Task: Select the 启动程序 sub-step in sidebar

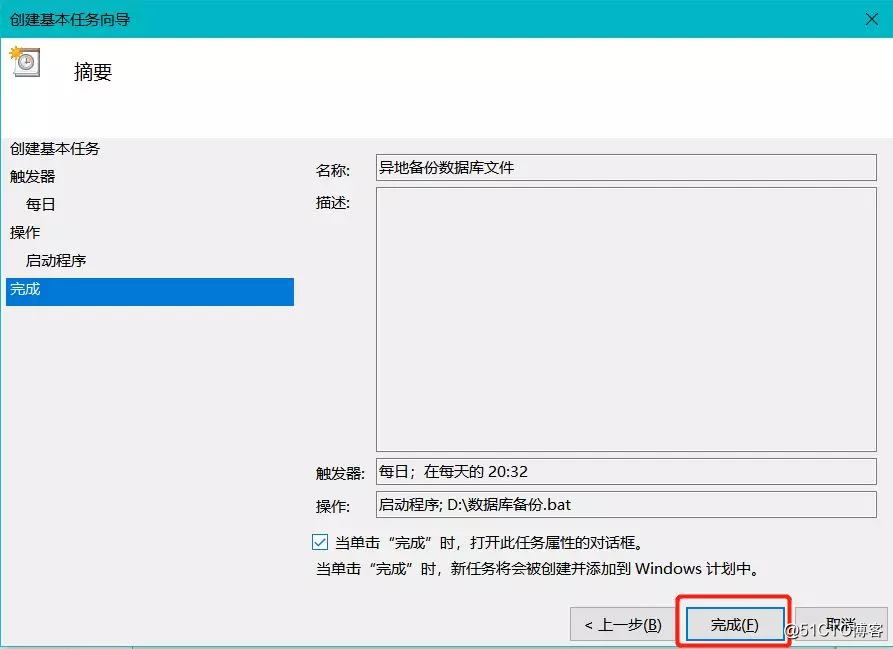Action: click(x=56, y=260)
